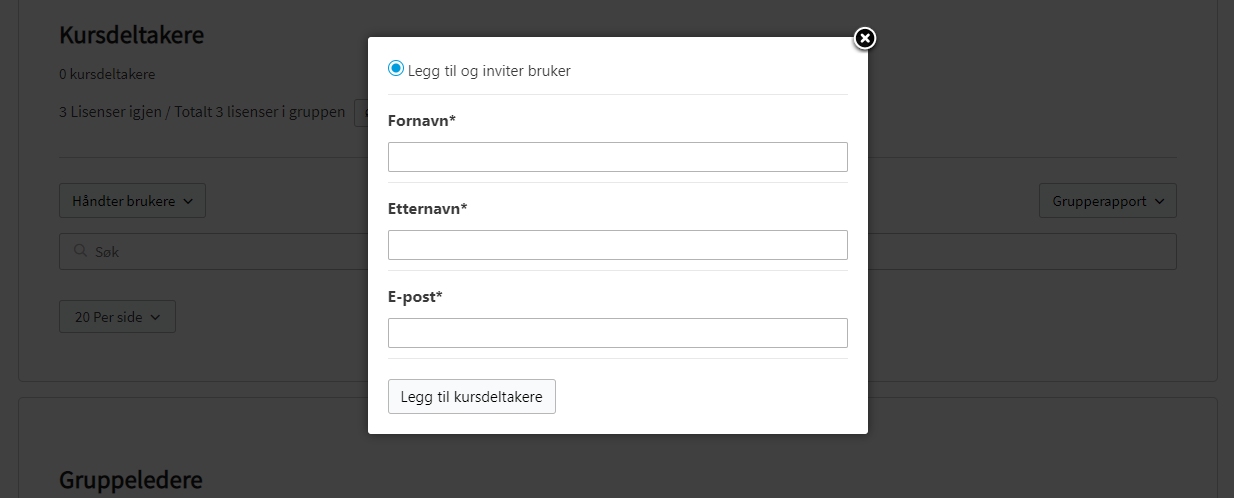
Task: Click the chevron arrow on Grupperapport
Action: (1159, 201)
